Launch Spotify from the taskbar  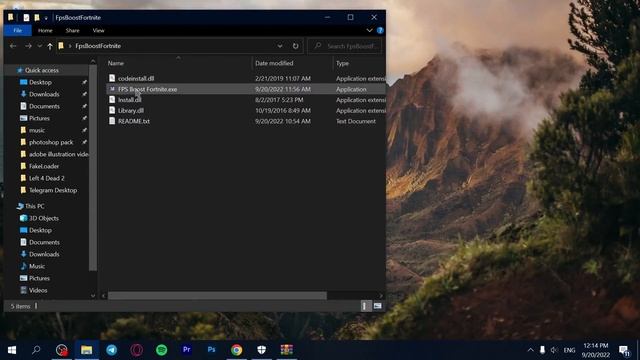pyautogui.click(x=162, y=350)
